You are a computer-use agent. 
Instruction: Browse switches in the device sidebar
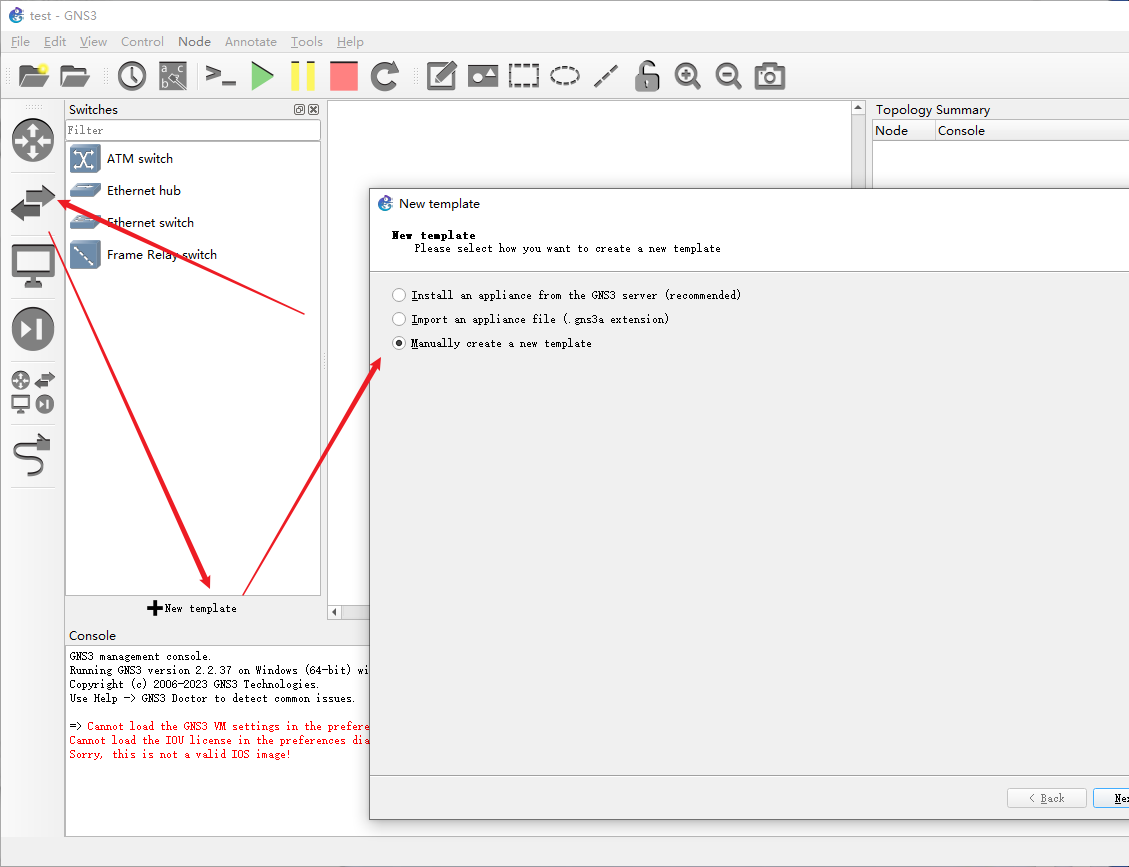[x=33, y=203]
